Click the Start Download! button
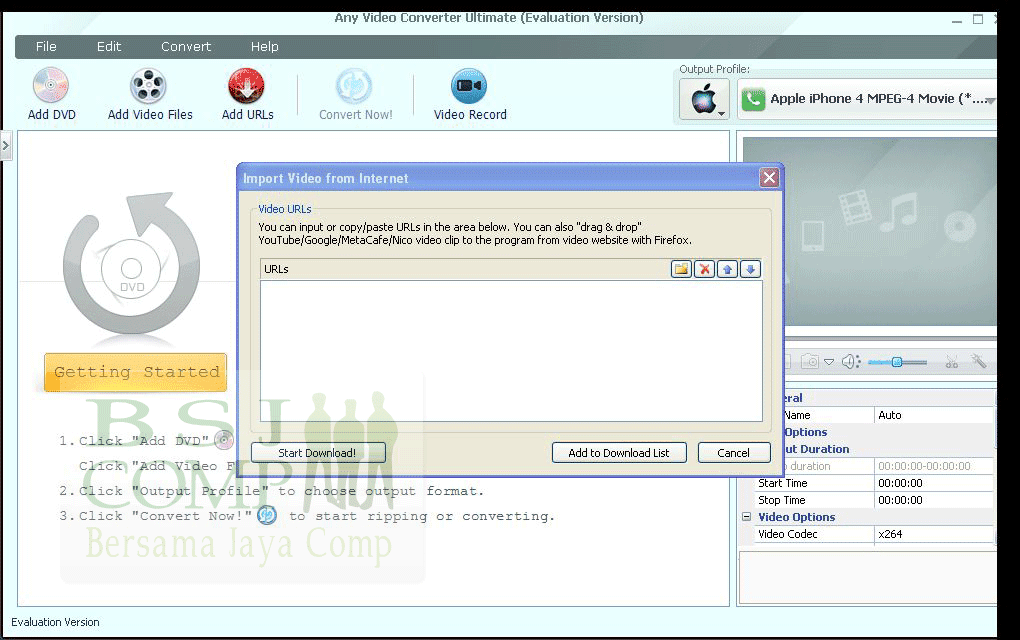This screenshot has height=640, width=1020. (x=318, y=453)
